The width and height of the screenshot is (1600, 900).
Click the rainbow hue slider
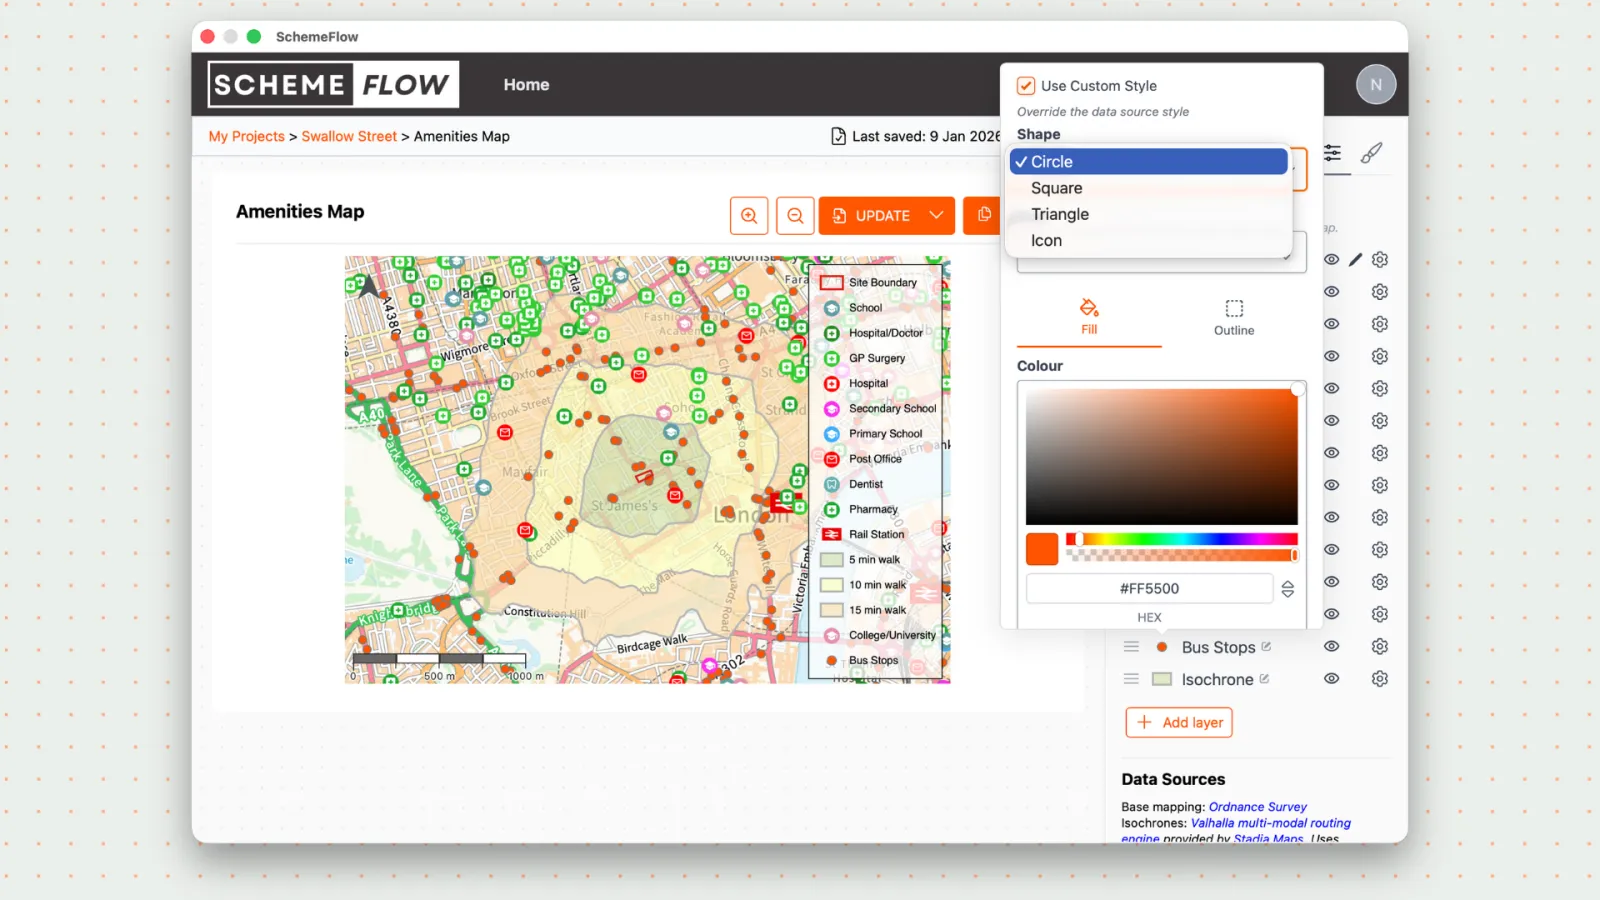pos(1182,539)
